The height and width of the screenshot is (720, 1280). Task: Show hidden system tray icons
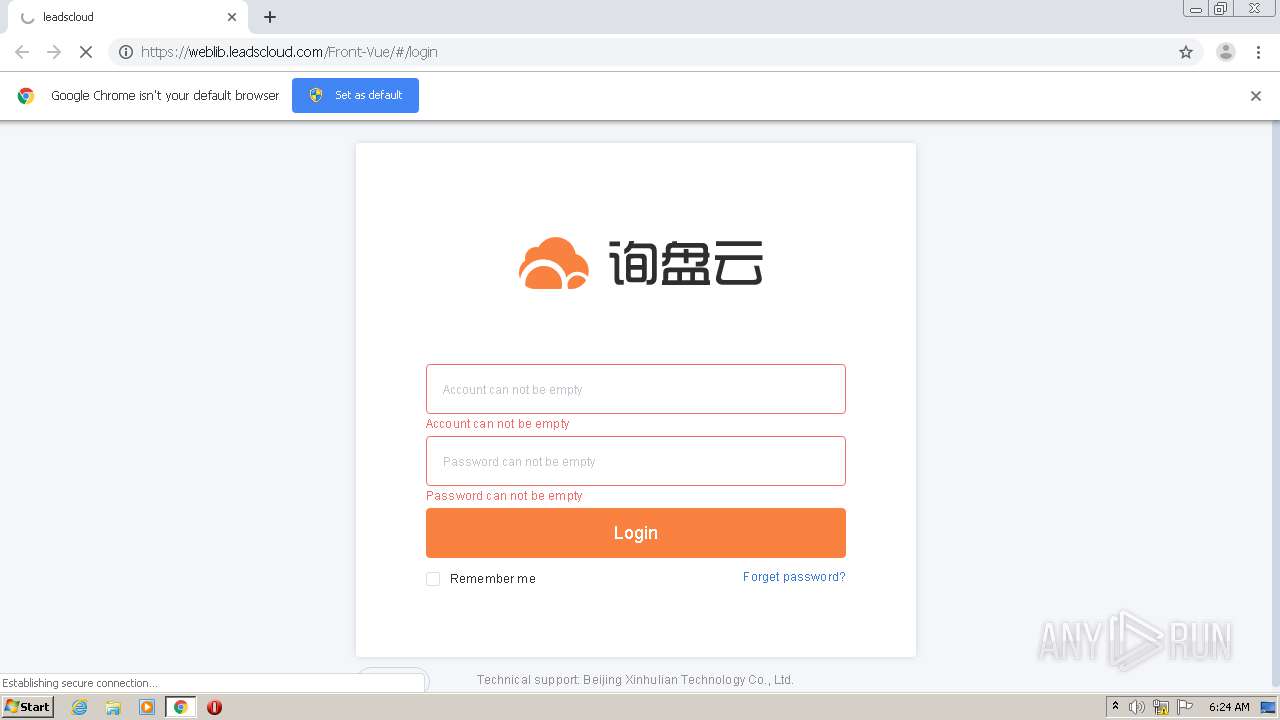[x=1115, y=707]
